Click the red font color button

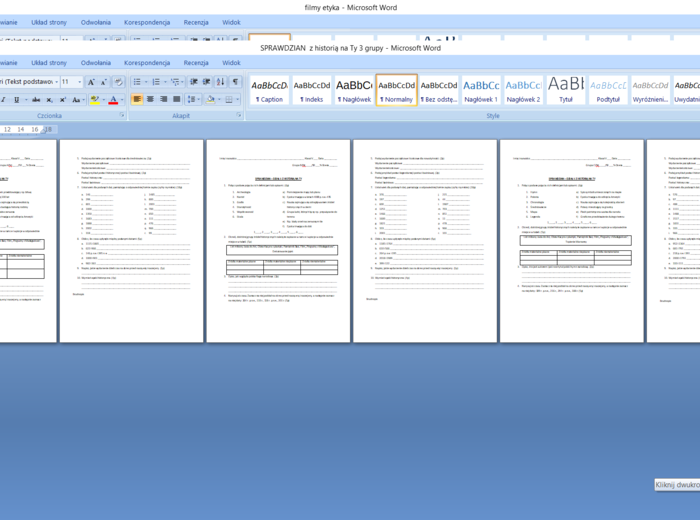point(112,100)
